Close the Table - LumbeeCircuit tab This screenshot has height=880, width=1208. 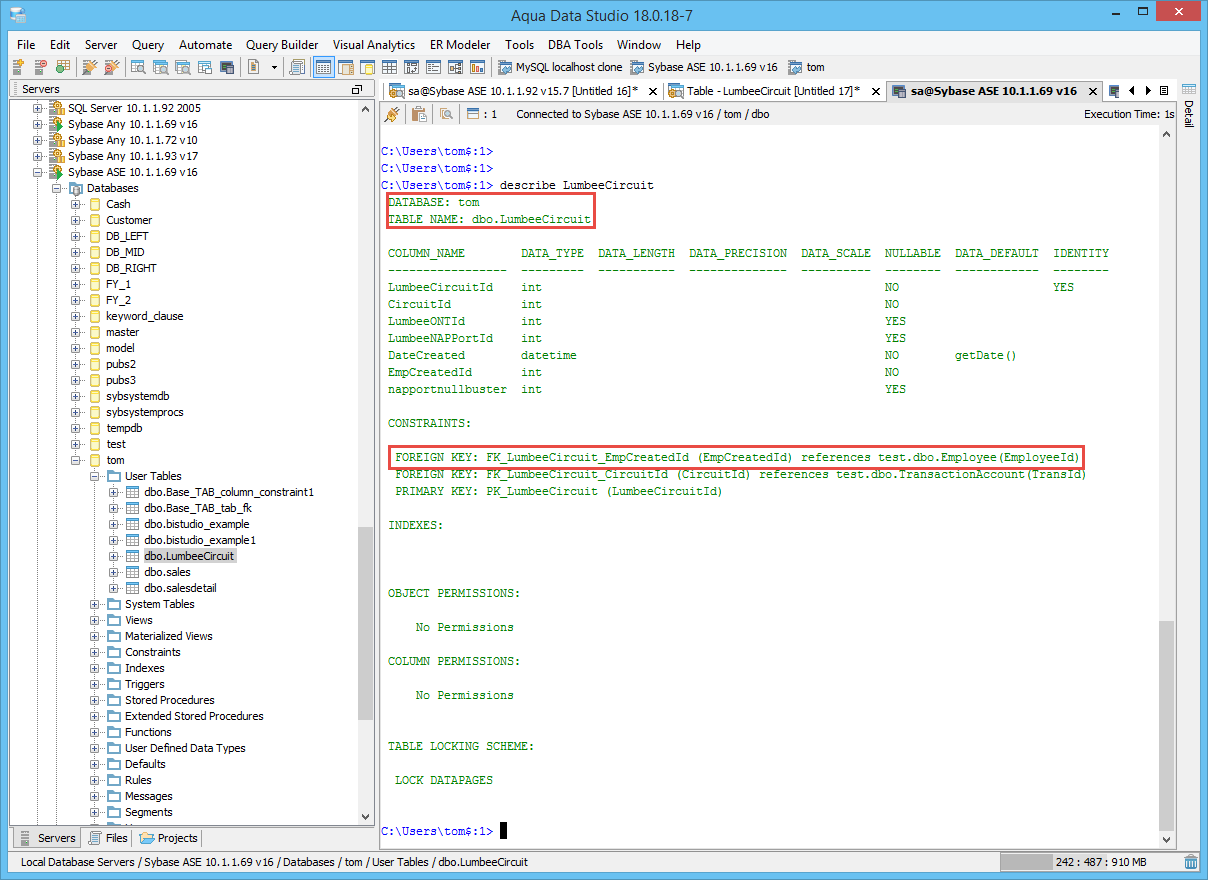875,91
